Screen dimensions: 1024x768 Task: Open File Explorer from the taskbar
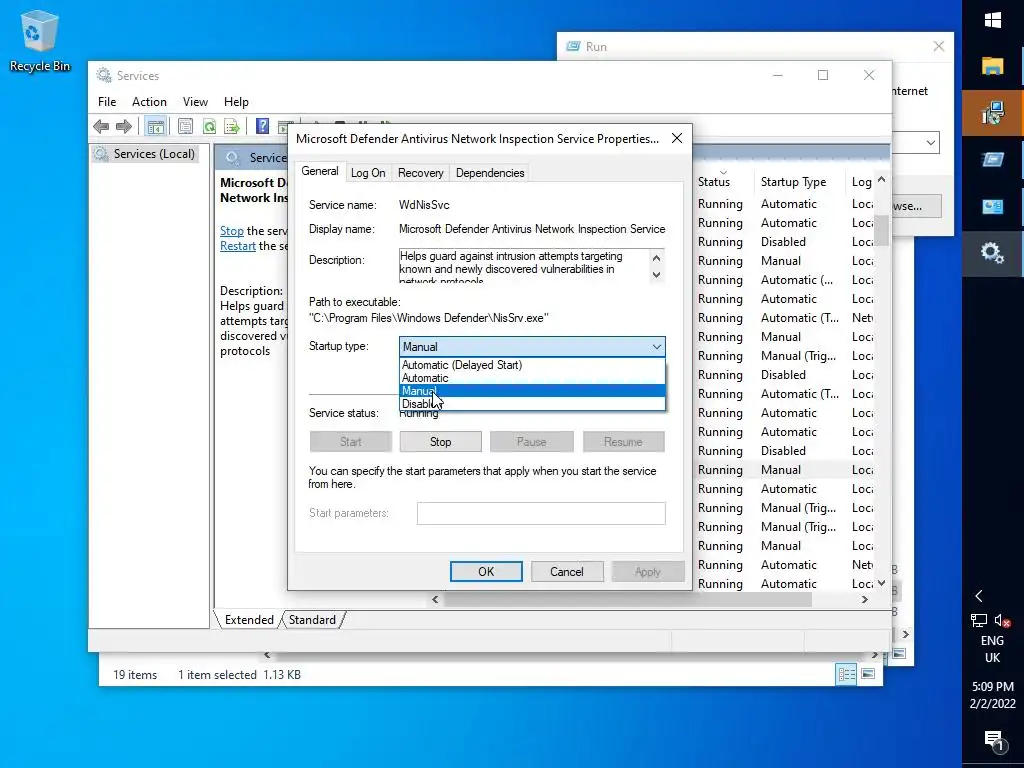[x=993, y=66]
